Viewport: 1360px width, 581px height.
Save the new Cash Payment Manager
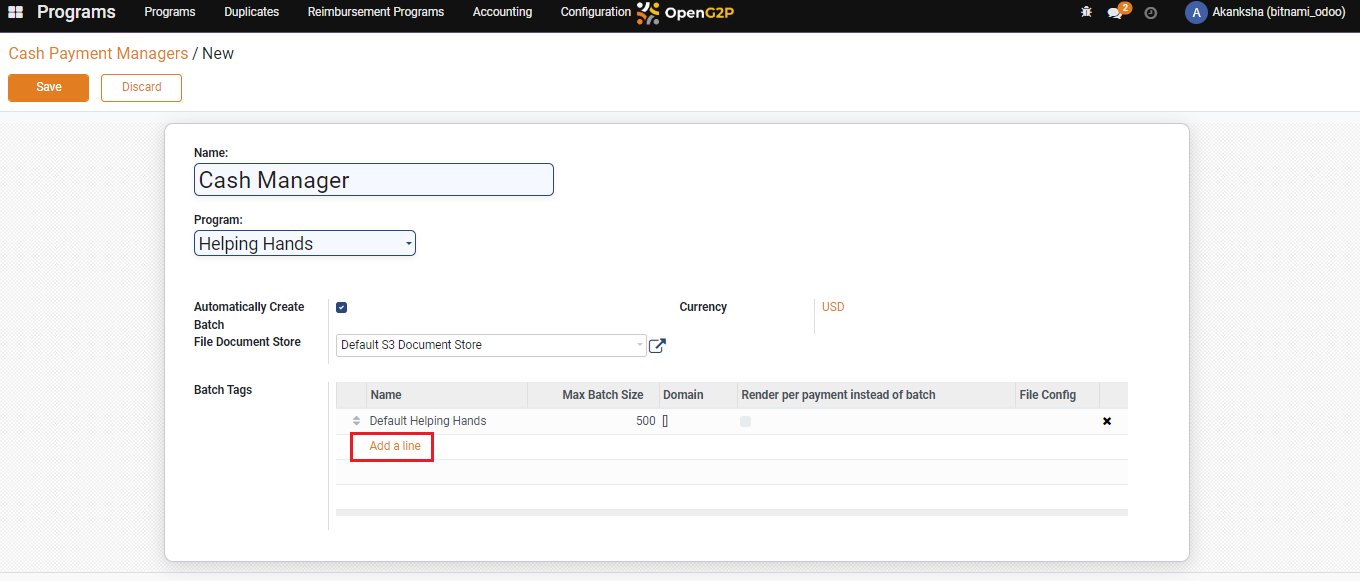[48, 87]
